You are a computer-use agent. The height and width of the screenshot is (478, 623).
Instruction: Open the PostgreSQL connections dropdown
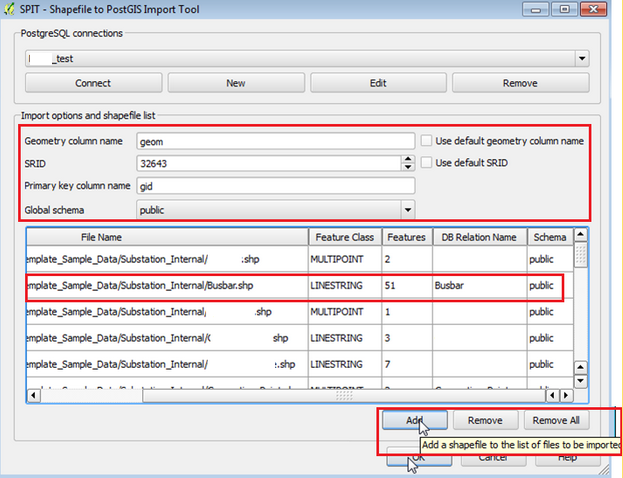click(x=582, y=59)
